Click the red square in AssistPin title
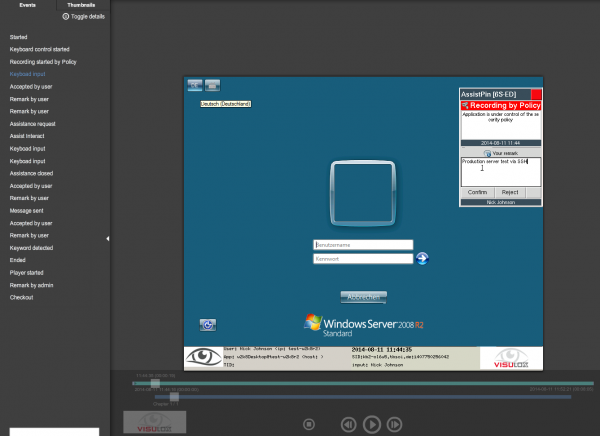Viewport: 600px width, 436px height. coord(536,94)
